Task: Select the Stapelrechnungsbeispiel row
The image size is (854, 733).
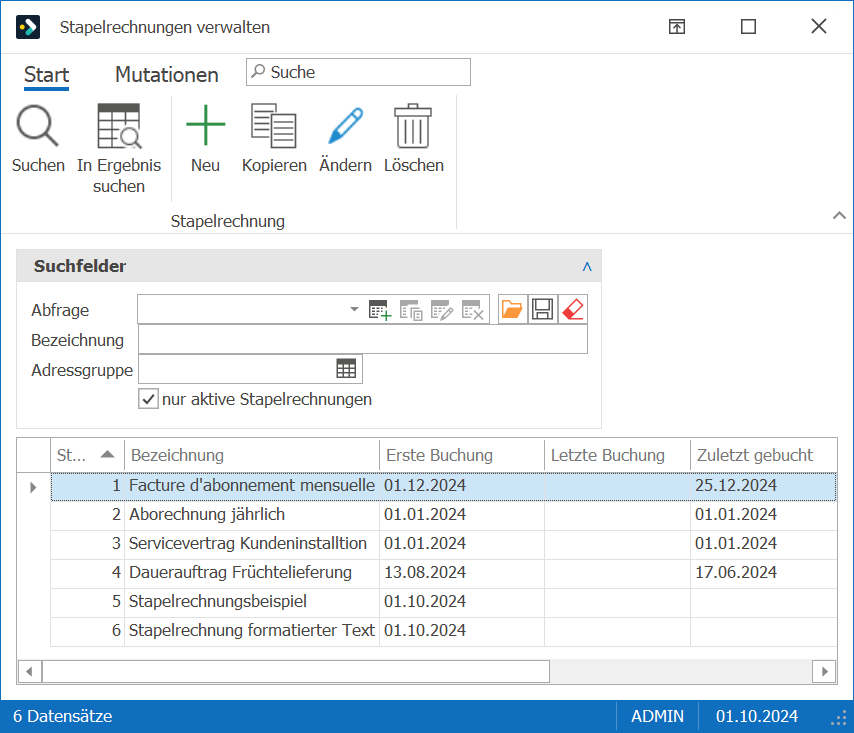Action: (444, 601)
